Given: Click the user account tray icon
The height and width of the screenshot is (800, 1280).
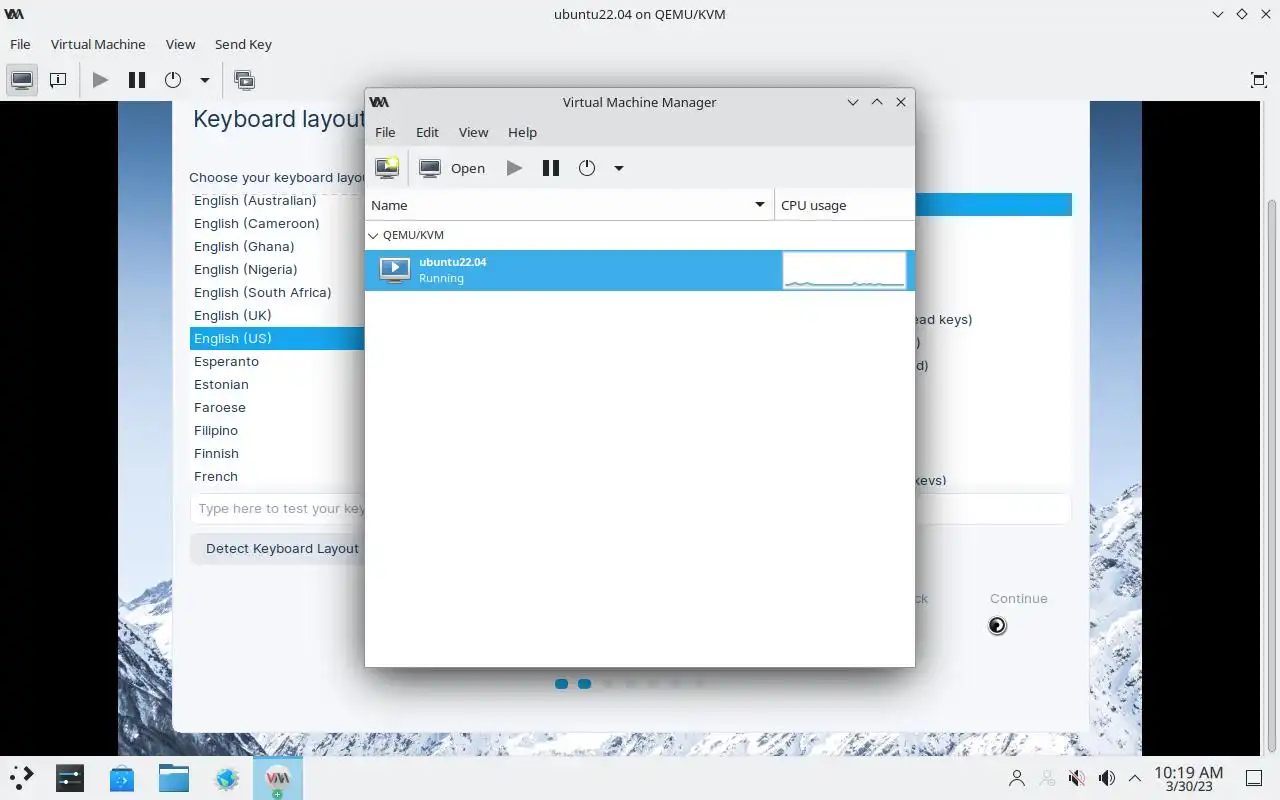Looking at the screenshot, I should click(x=1017, y=778).
